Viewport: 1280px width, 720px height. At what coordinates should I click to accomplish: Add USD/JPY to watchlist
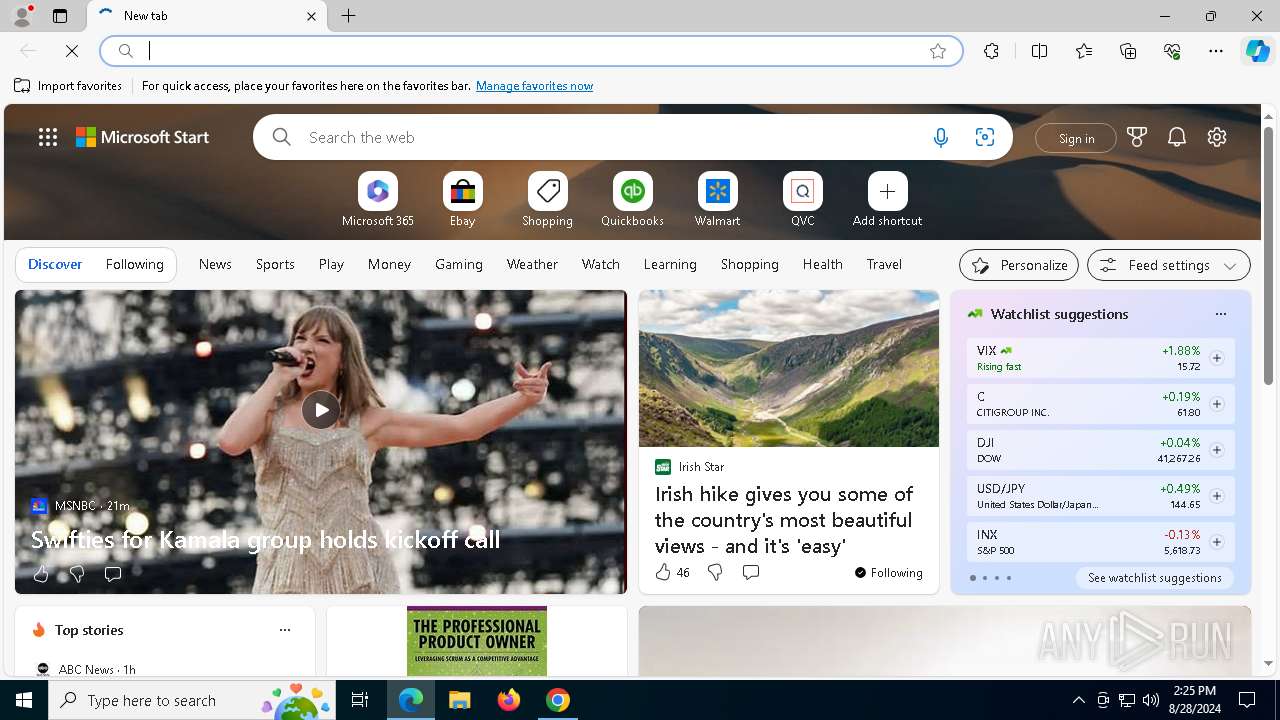(x=1216, y=496)
